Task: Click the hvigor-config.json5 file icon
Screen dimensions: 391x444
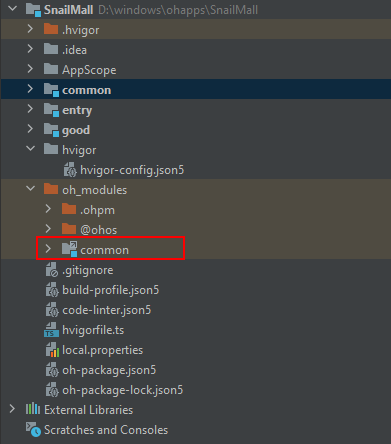Action: coord(70,170)
